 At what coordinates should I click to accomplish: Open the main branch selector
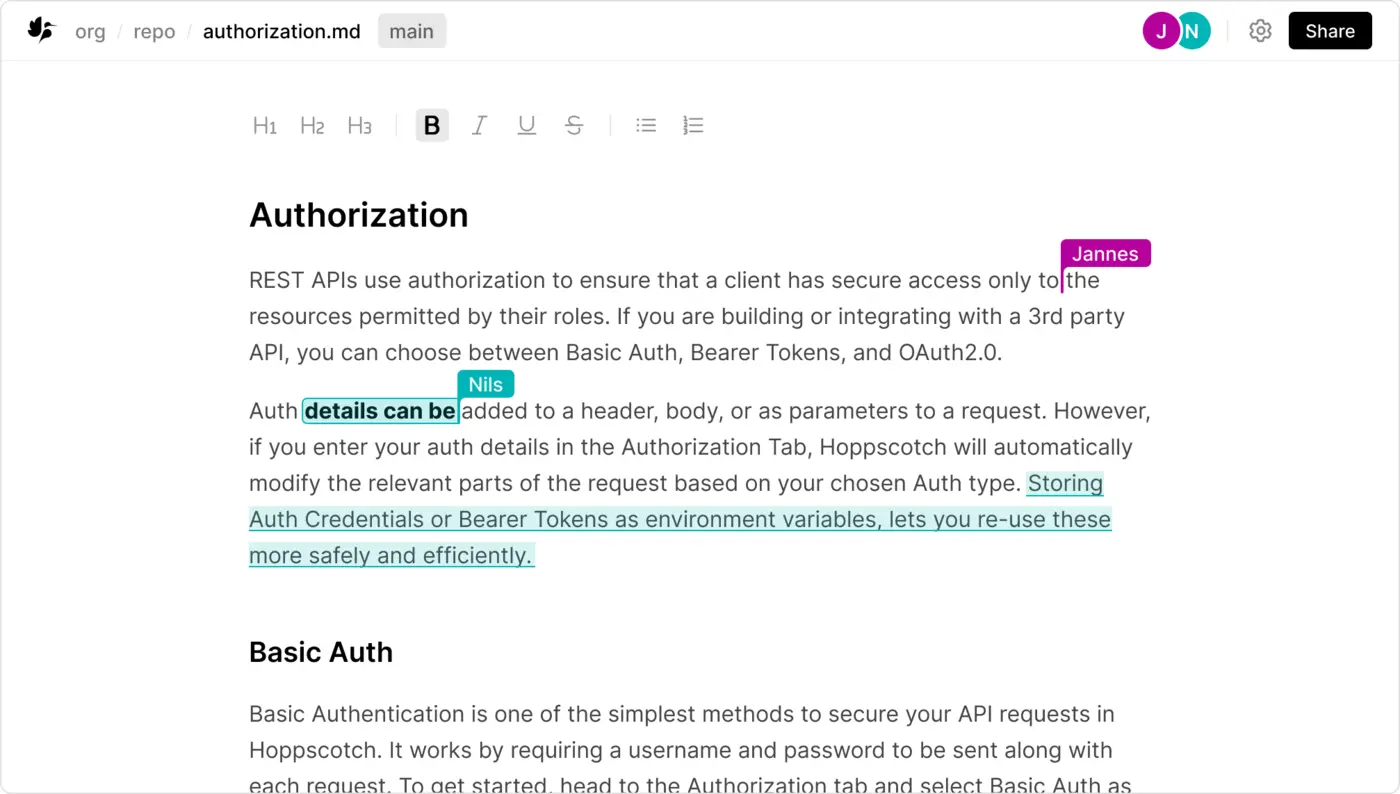411,31
